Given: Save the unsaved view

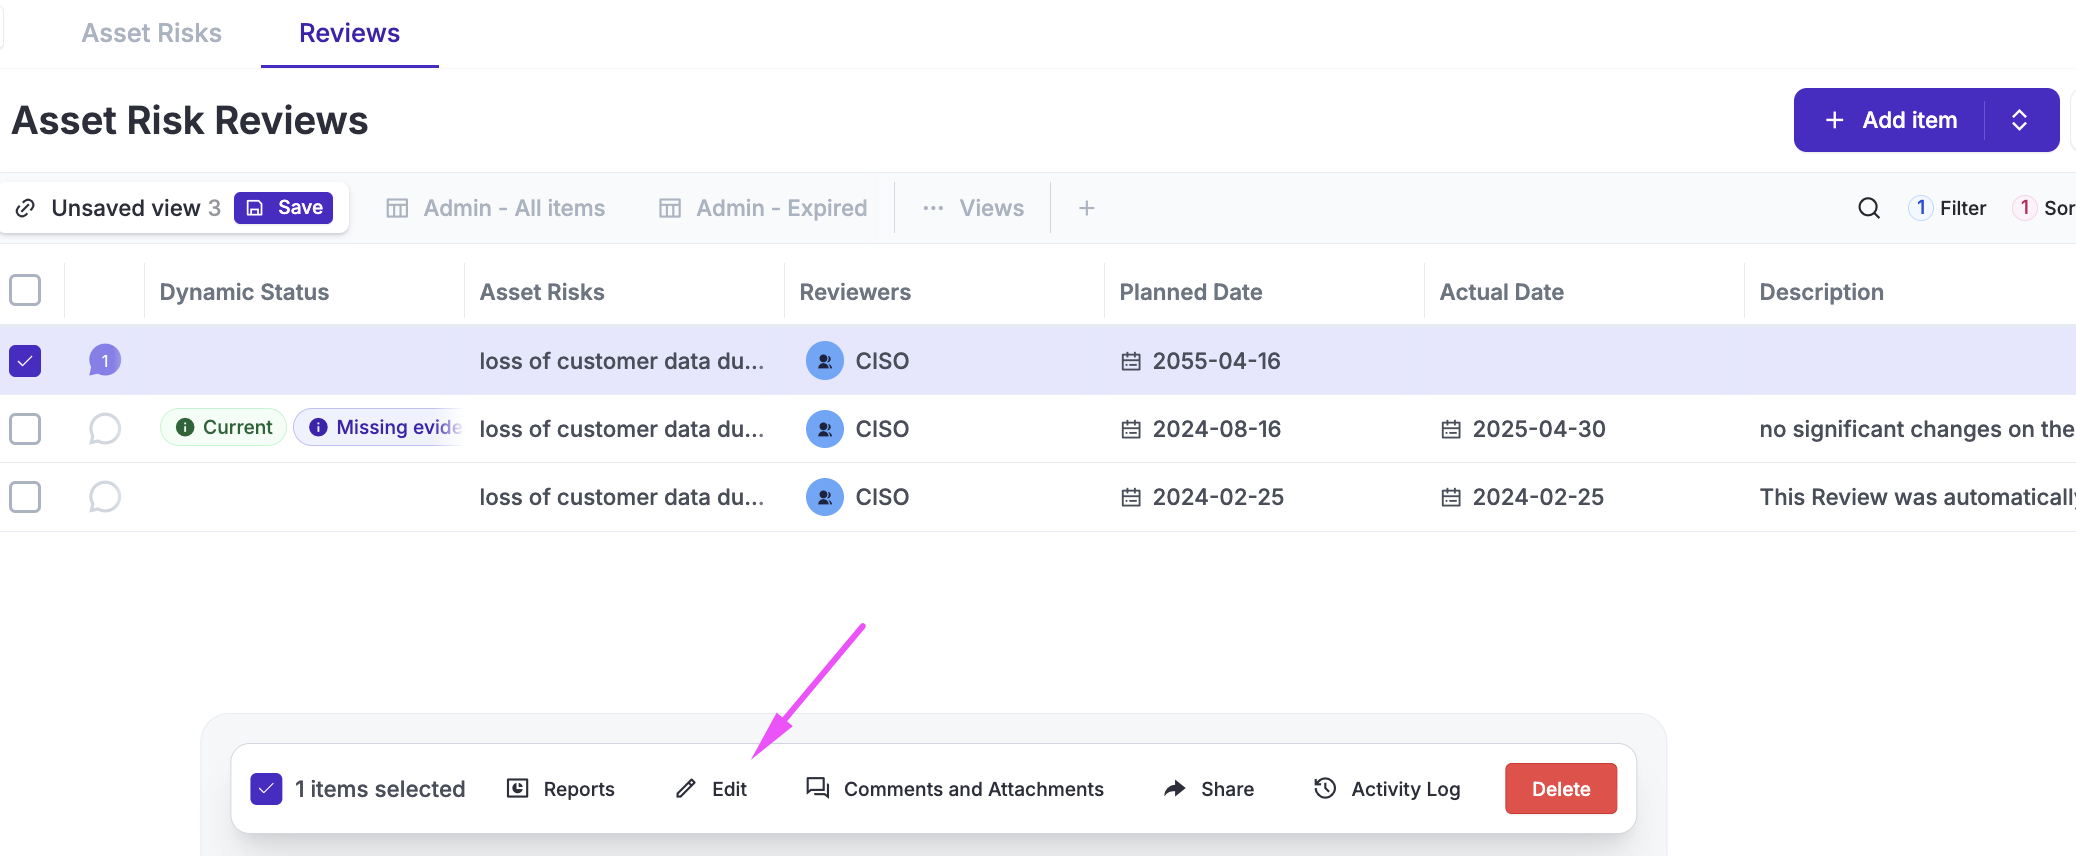Looking at the screenshot, I should click(x=284, y=208).
